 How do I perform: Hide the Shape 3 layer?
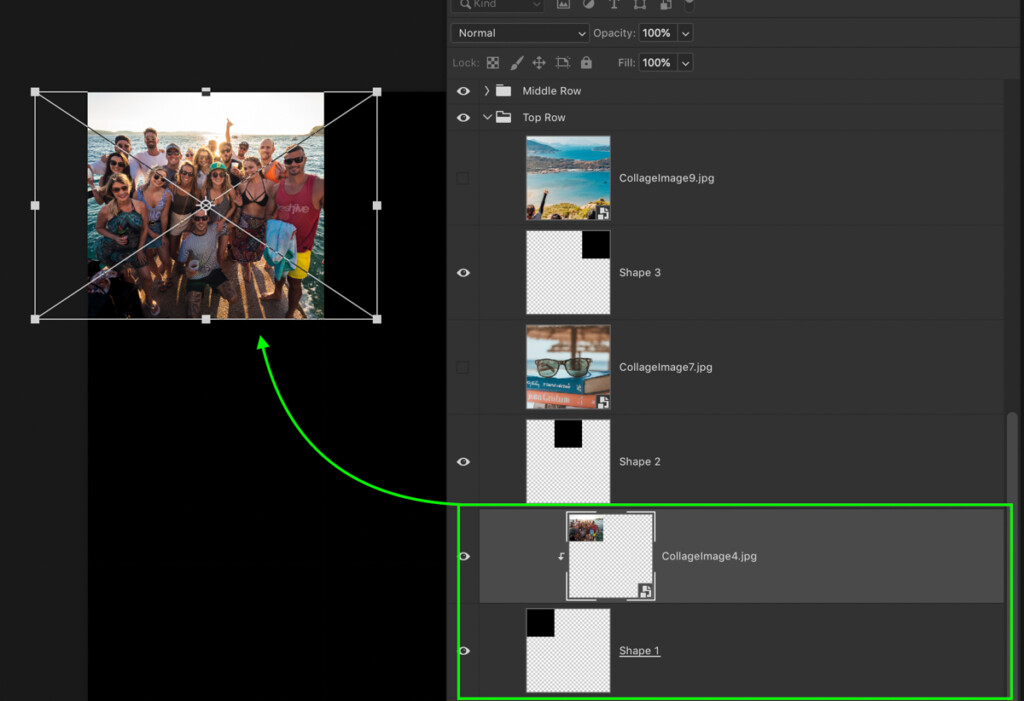click(x=463, y=273)
